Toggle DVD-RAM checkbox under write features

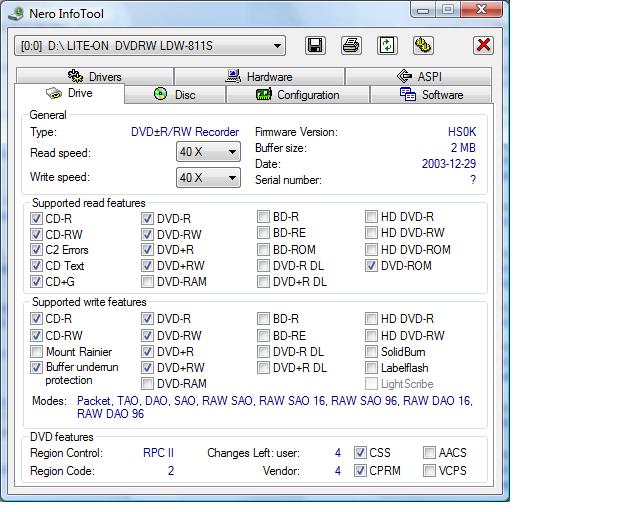(x=147, y=384)
